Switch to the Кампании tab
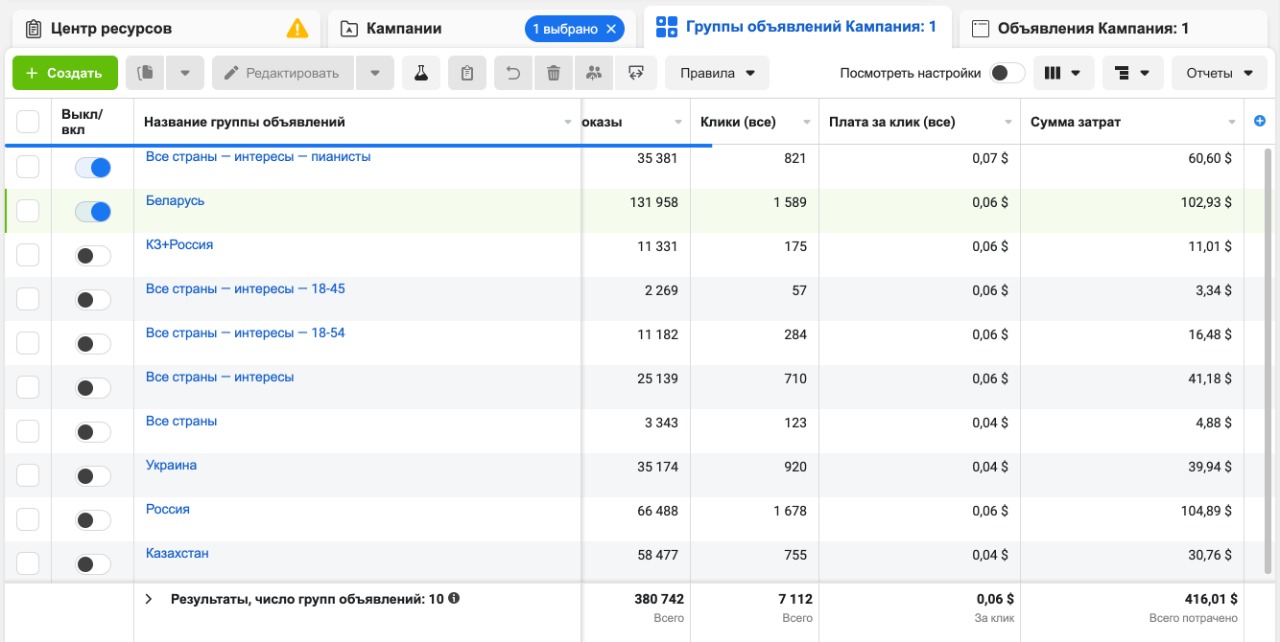Image resolution: width=1280 pixels, height=642 pixels. (x=404, y=29)
